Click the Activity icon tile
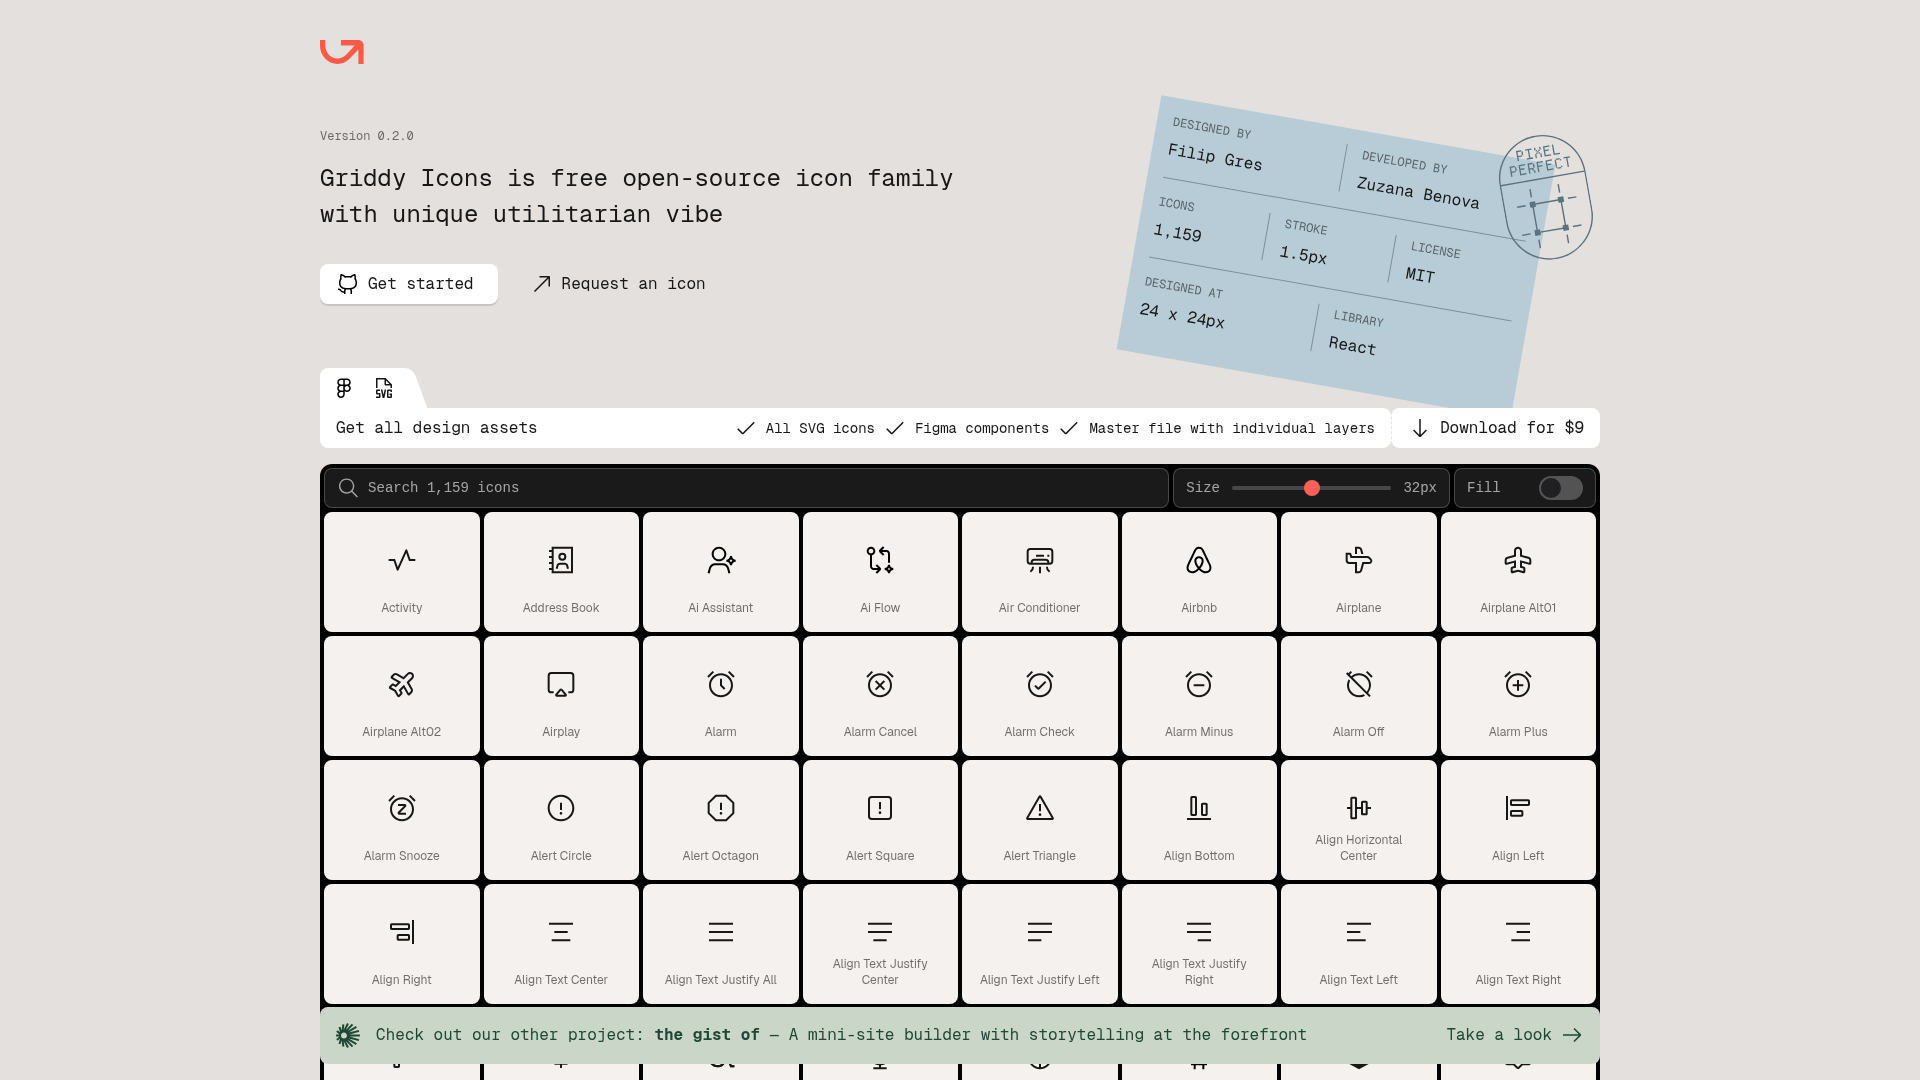Image resolution: width=1920 pixels, height=1080 pixels. (401, 572)
